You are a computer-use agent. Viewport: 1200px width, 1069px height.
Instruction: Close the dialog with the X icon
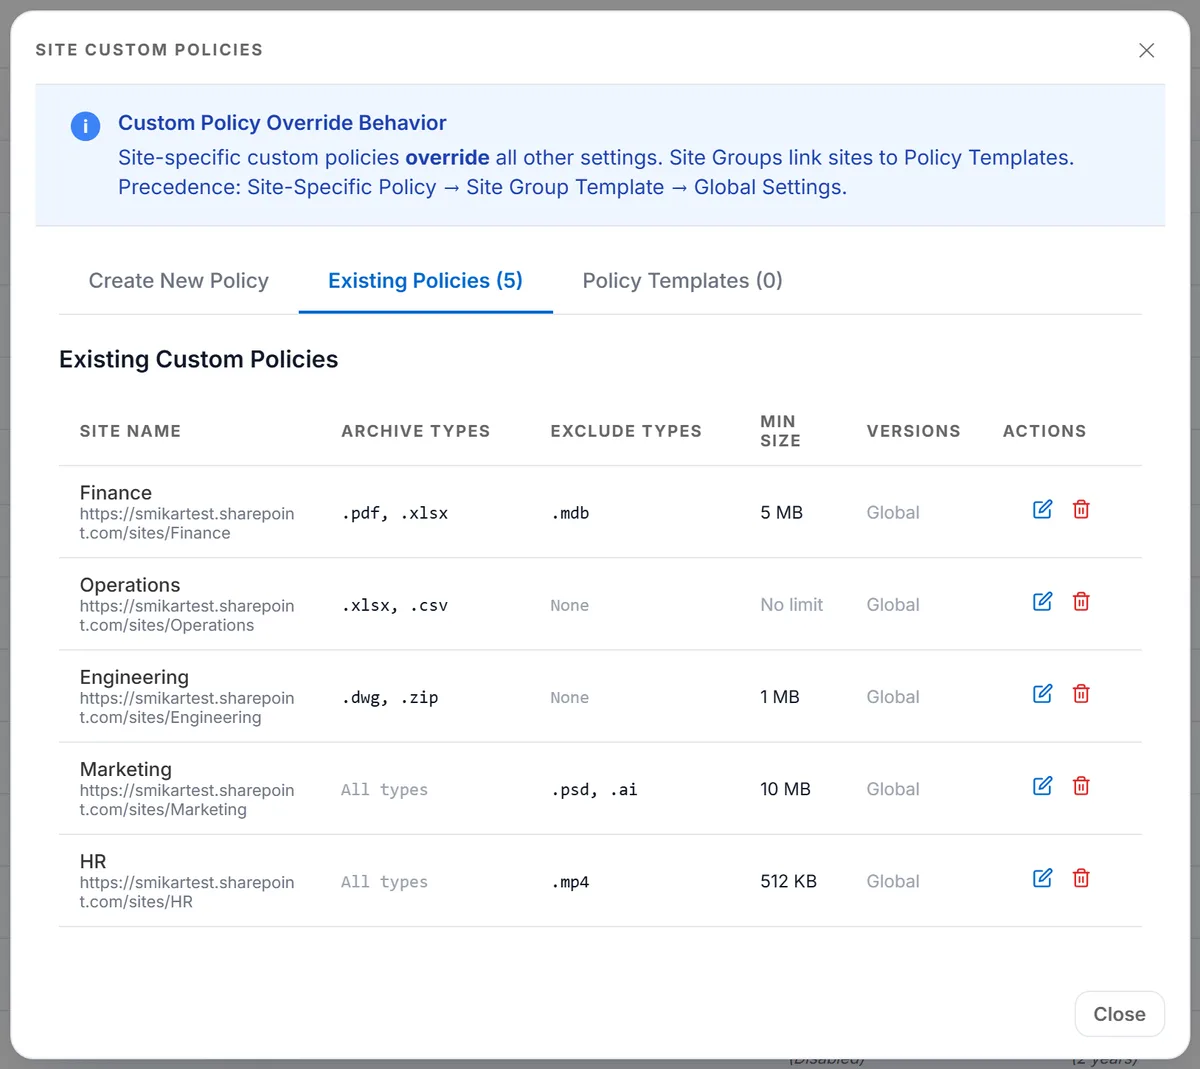point(1146,50)
